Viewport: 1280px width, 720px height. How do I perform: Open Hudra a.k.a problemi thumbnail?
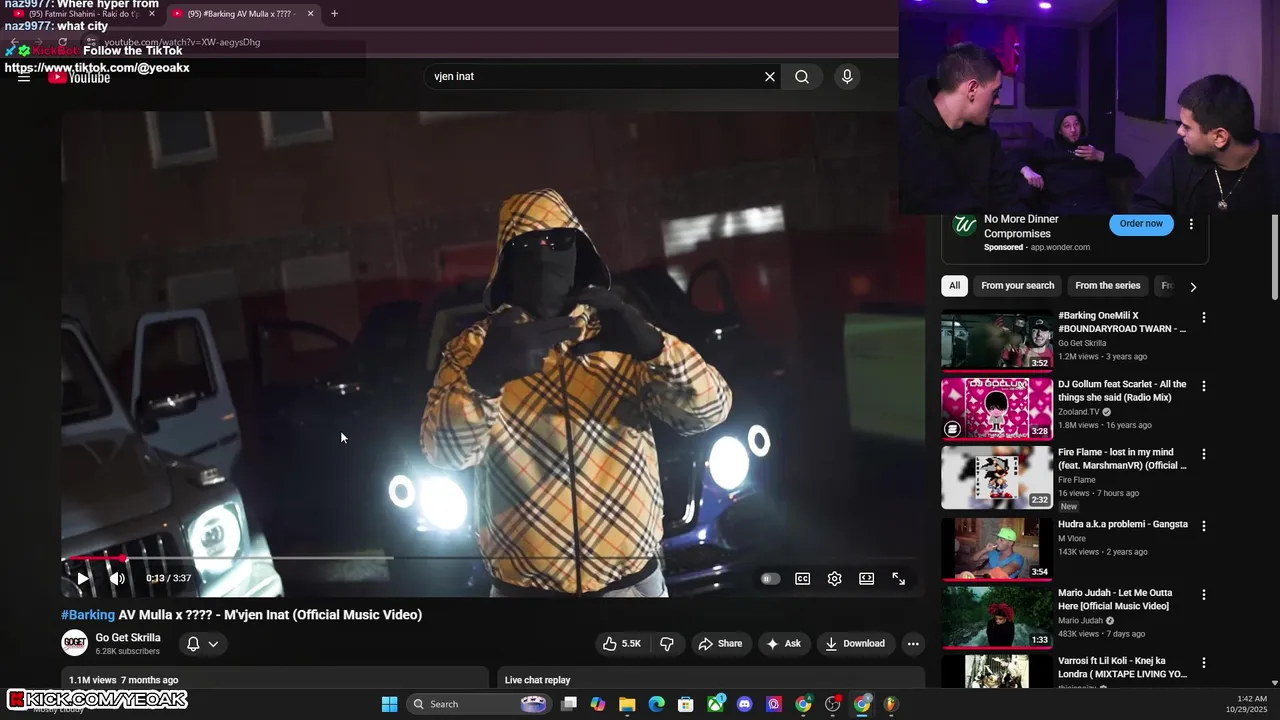pyautogui.click(x=996, y=548)
